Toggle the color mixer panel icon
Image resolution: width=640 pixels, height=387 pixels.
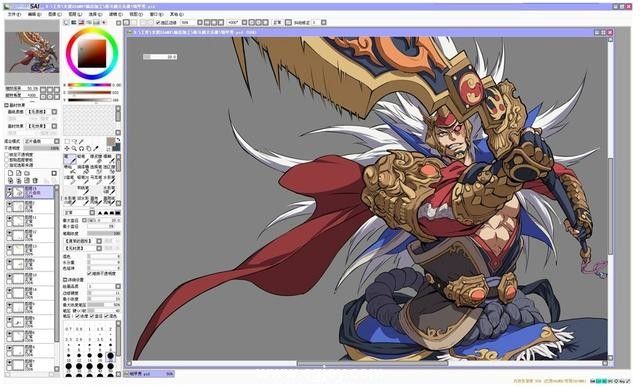89,22
